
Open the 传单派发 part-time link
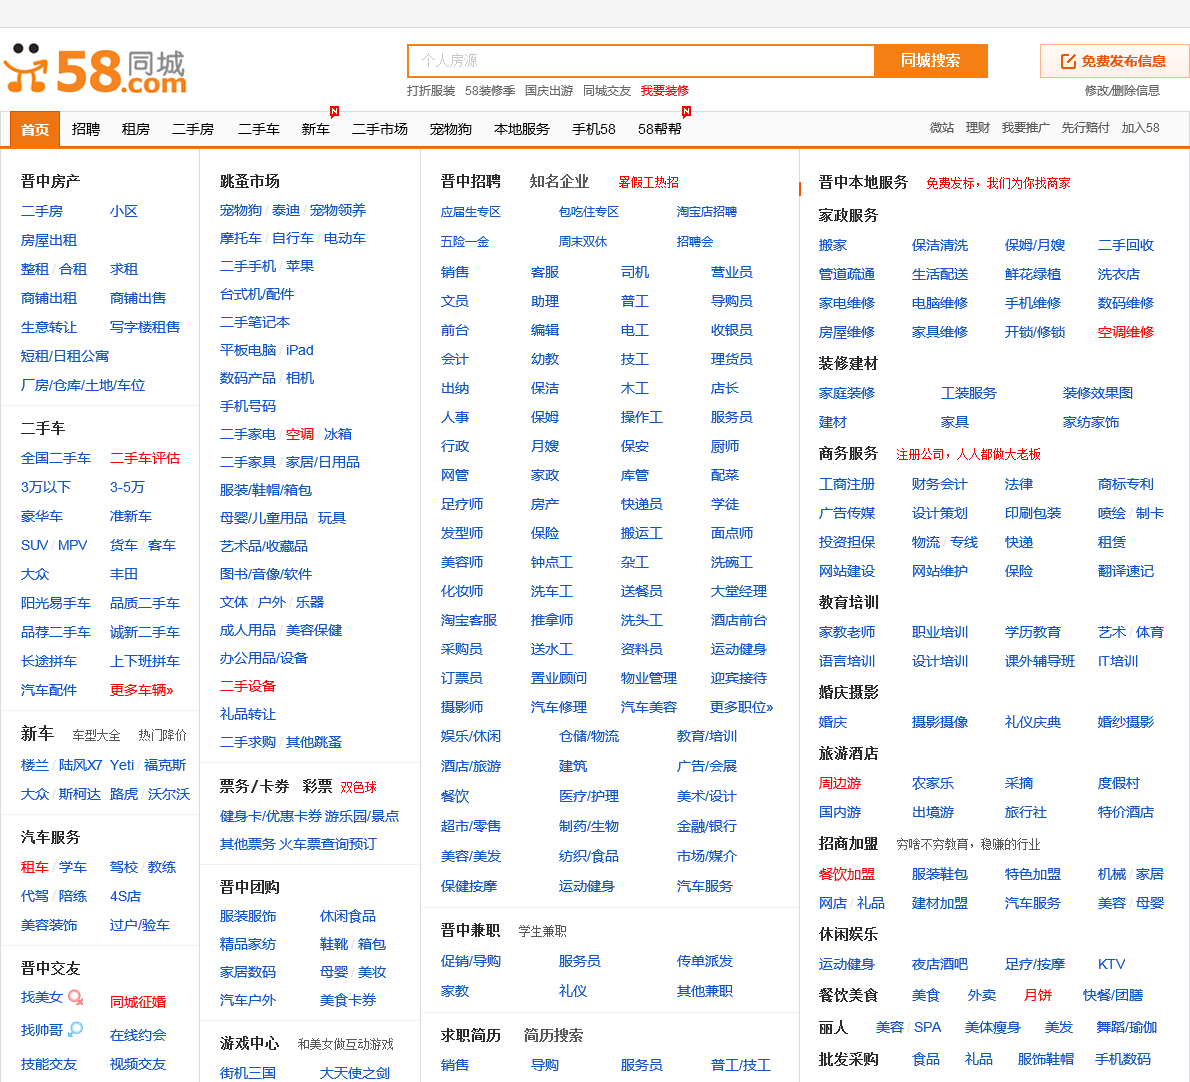705,961
